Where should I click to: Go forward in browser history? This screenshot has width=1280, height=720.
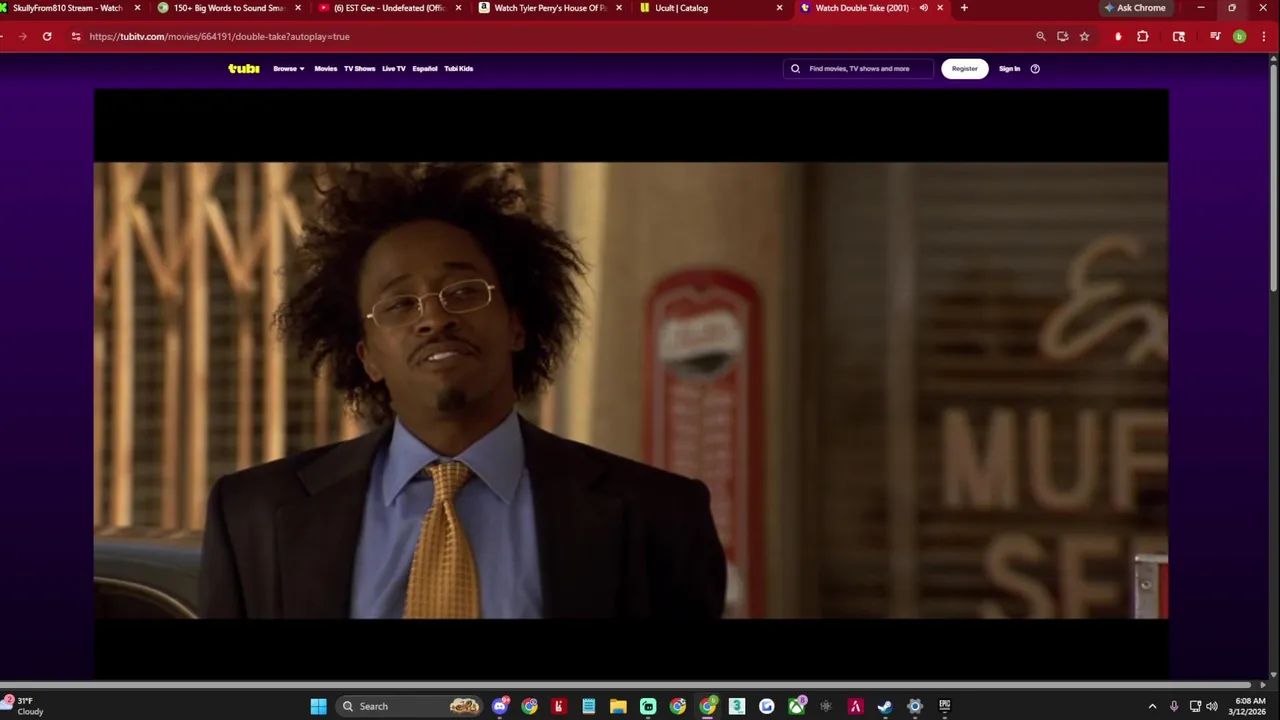tap(22, 36)
